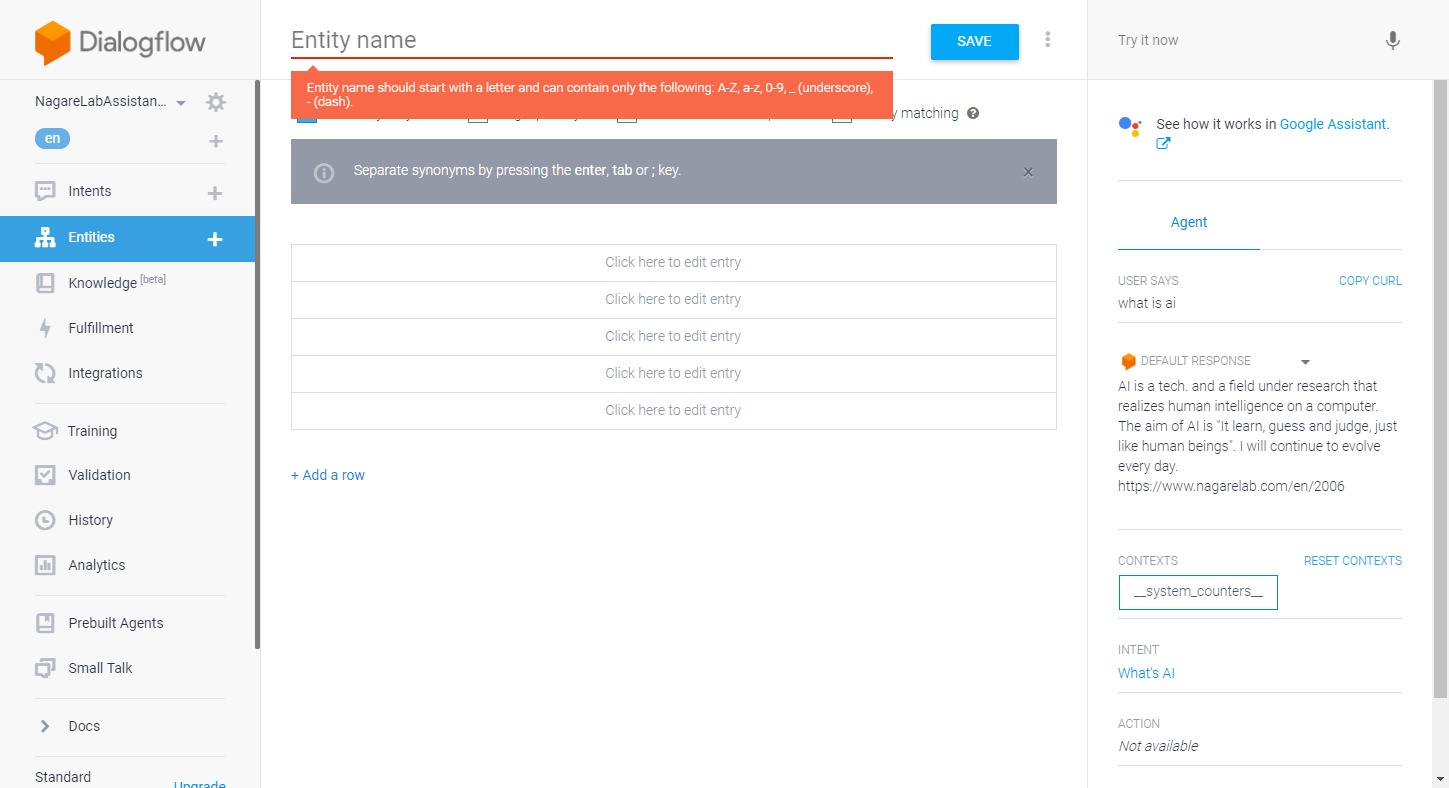
Task: Open Fulfillment in the sidebar
Action: (x=101, y=328)
